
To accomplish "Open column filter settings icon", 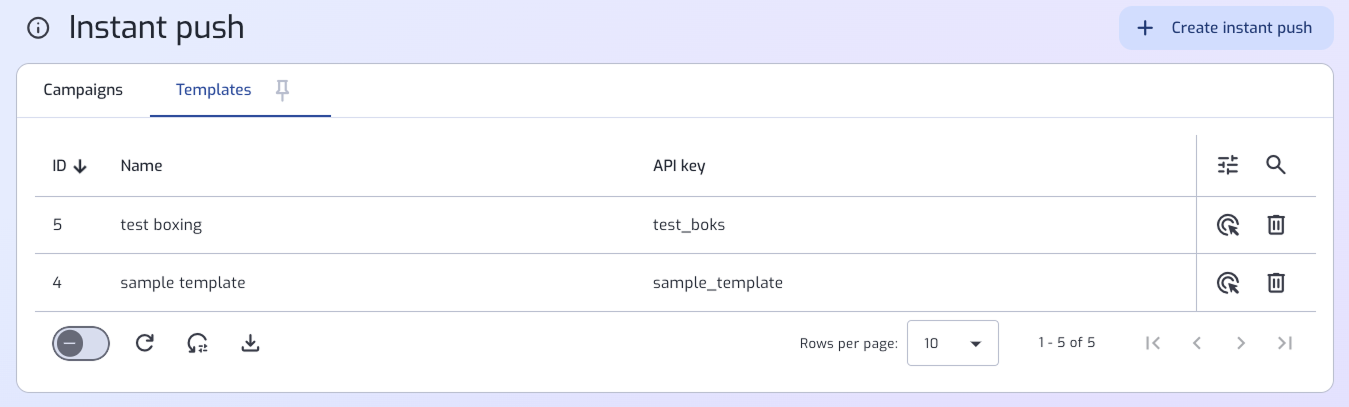I will (1228, 165).
